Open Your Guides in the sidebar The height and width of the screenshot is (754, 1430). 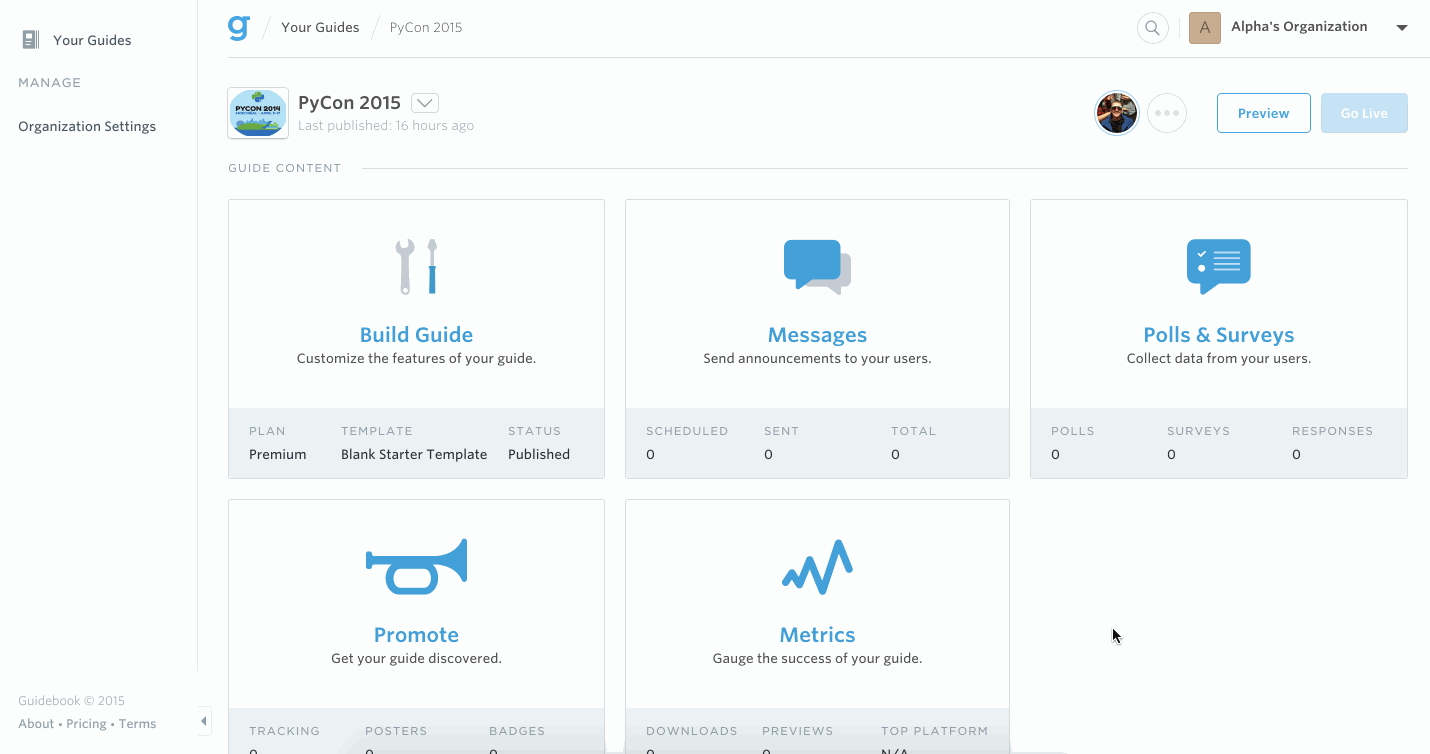[92, 40]
